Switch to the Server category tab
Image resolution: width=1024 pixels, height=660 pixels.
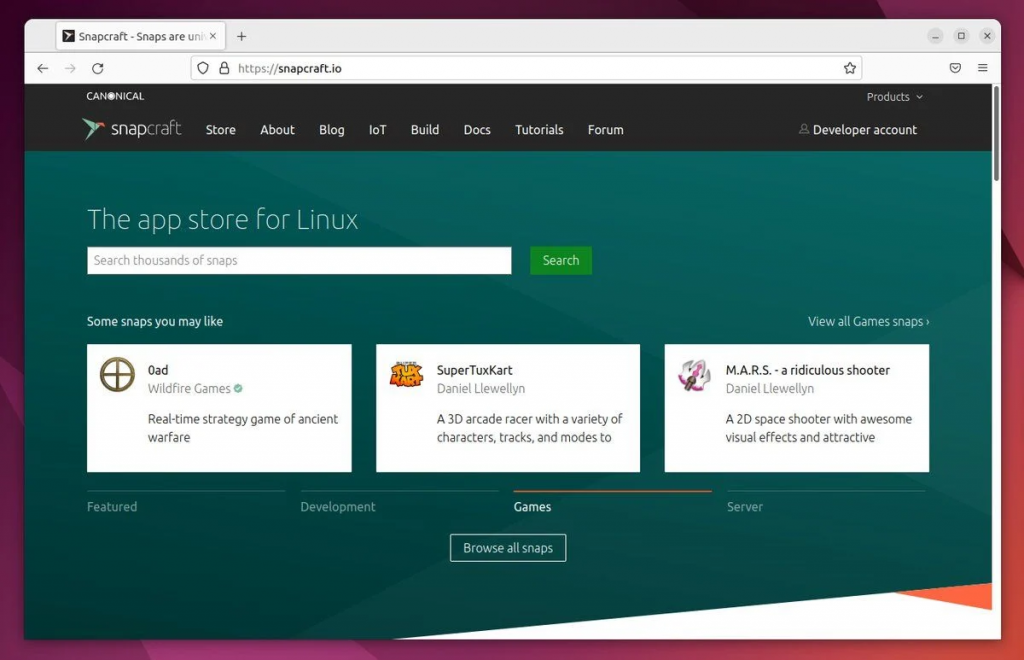745,507
